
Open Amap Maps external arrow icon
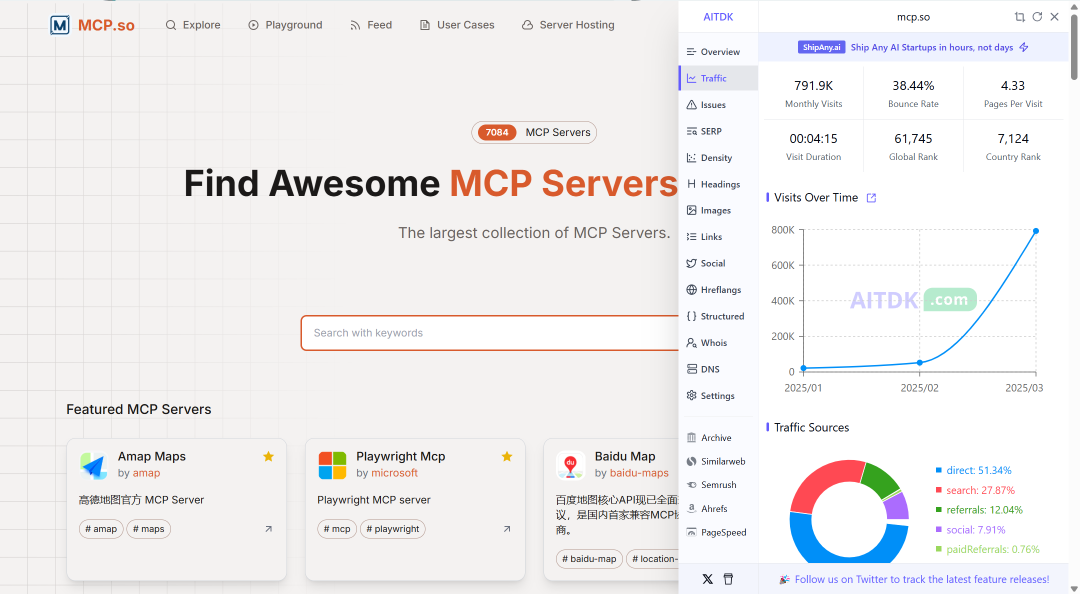click(x=269, y=529)
